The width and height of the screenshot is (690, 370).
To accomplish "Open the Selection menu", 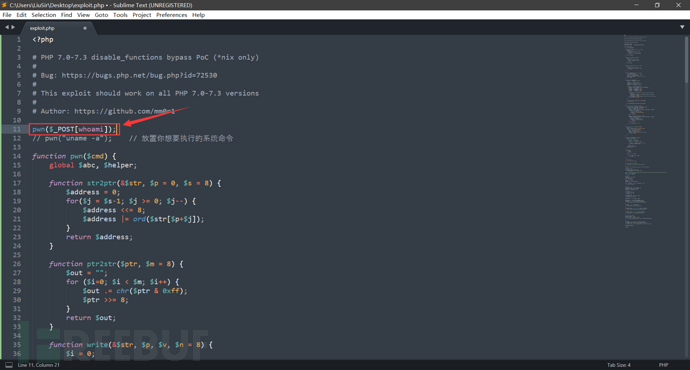I will click(44, 15).
